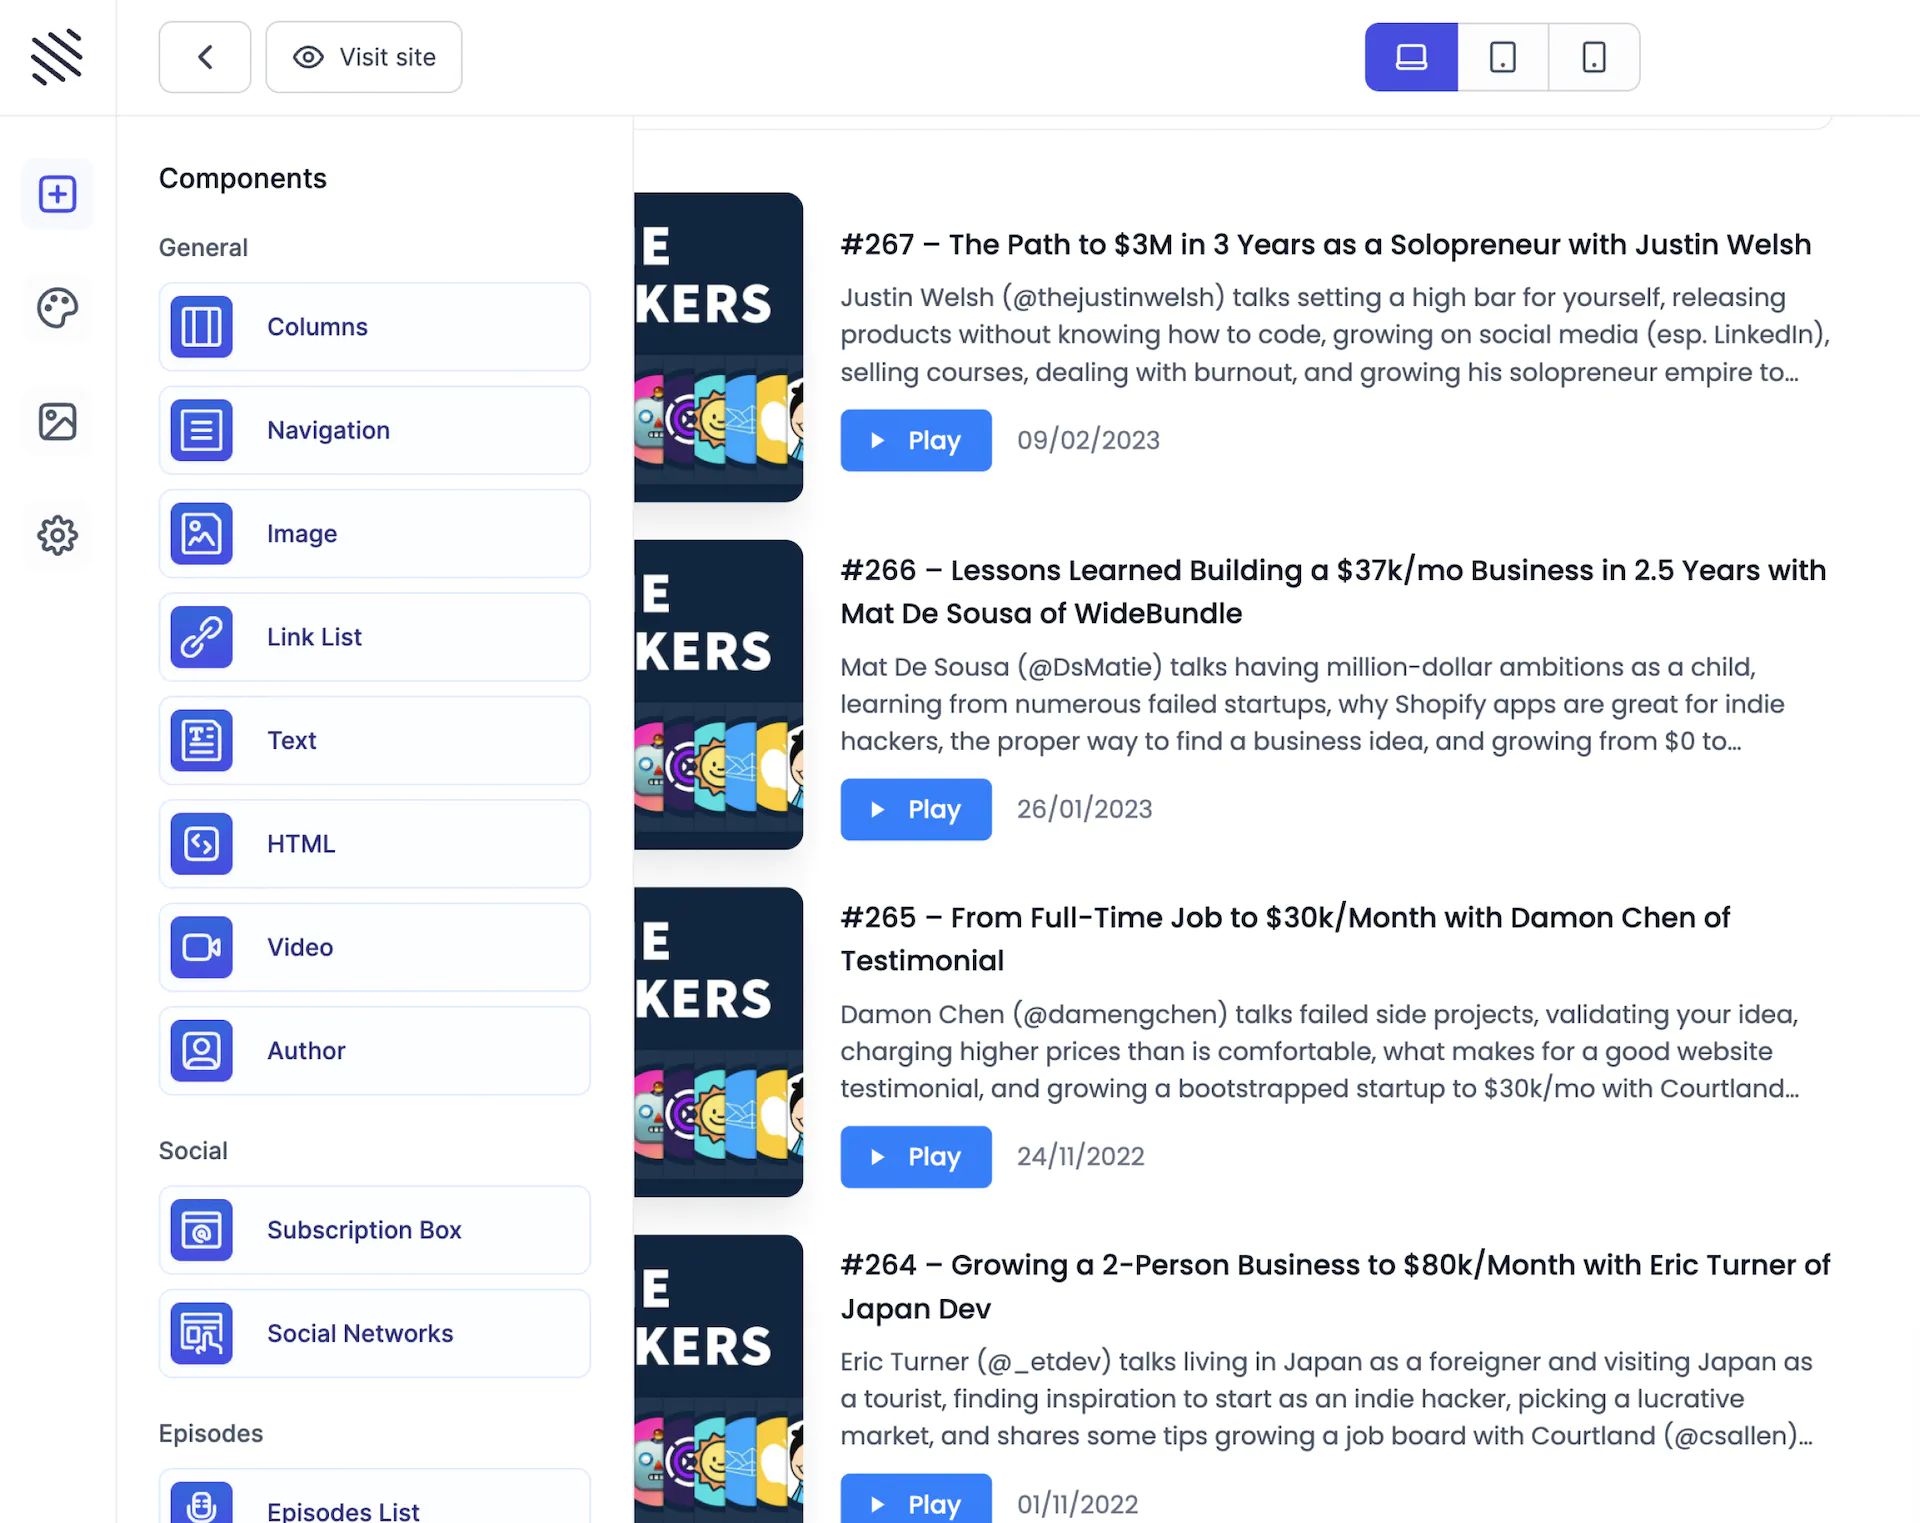Open the theme palette icon

pos(57,308)
